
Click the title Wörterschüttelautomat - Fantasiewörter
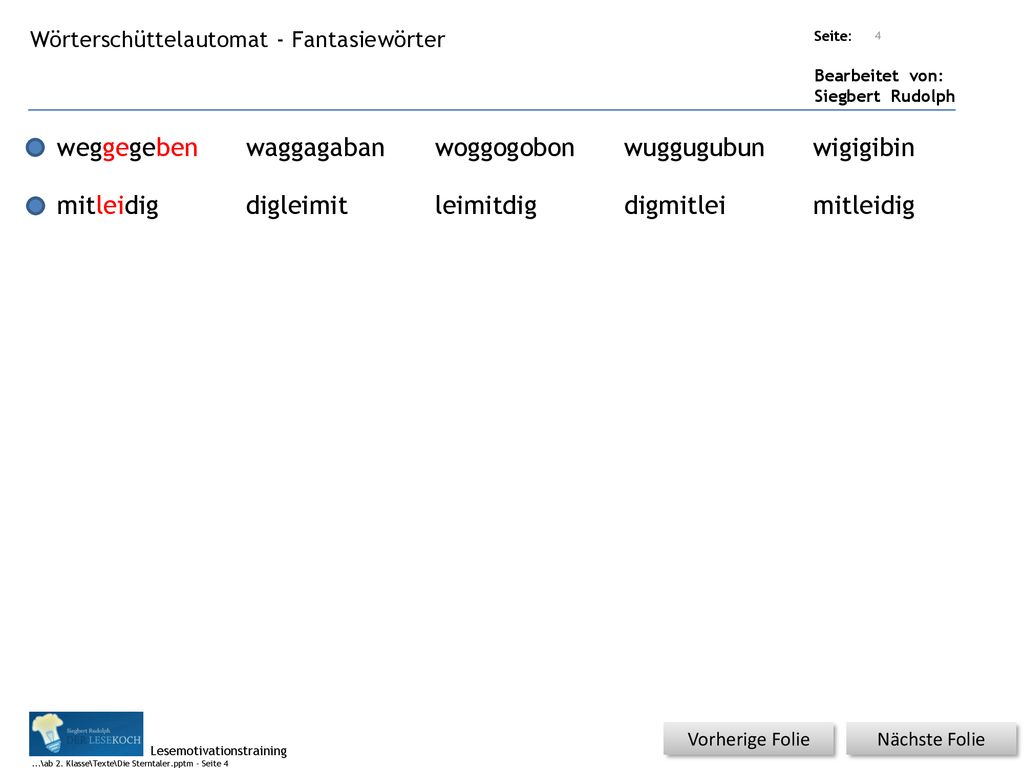[x=238, y=40]
